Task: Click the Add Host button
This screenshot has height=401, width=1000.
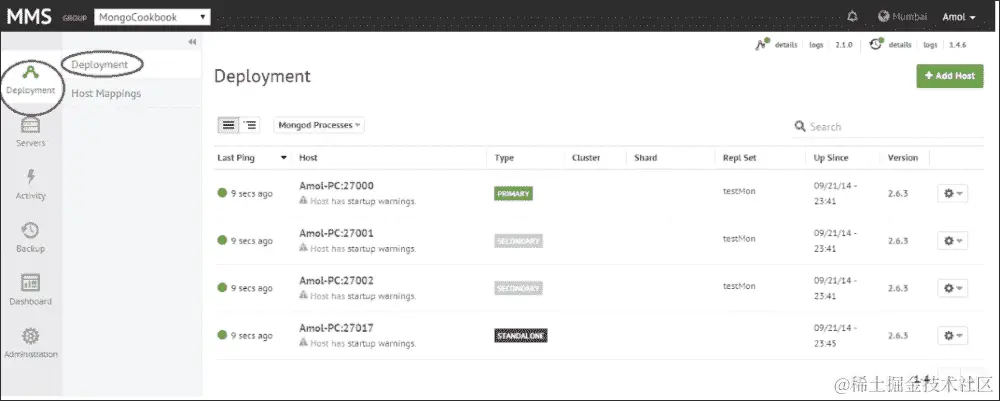Action: pyautogui.click(x=950, y=76)
